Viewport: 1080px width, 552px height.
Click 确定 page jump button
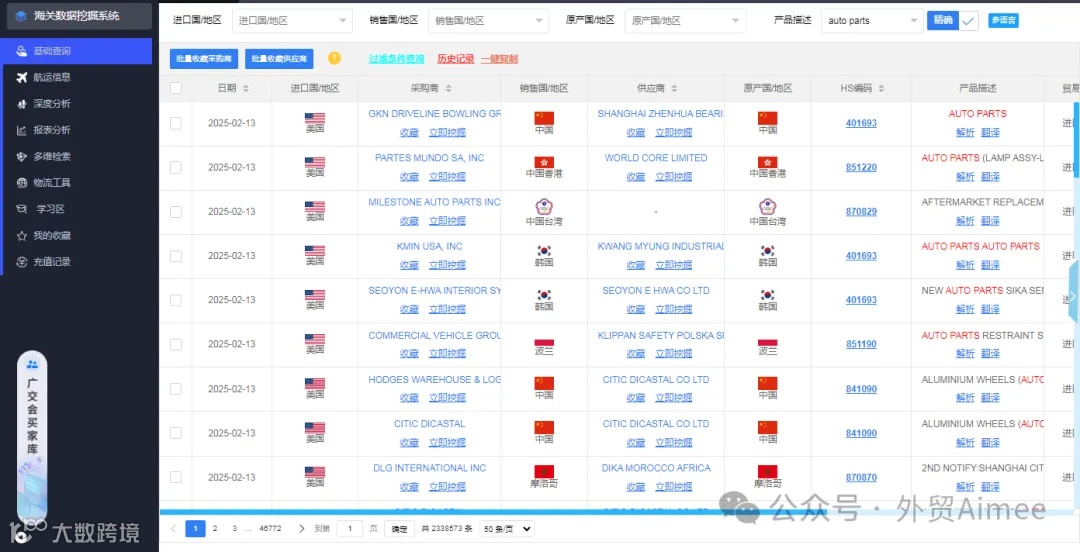tap(399, 529)
